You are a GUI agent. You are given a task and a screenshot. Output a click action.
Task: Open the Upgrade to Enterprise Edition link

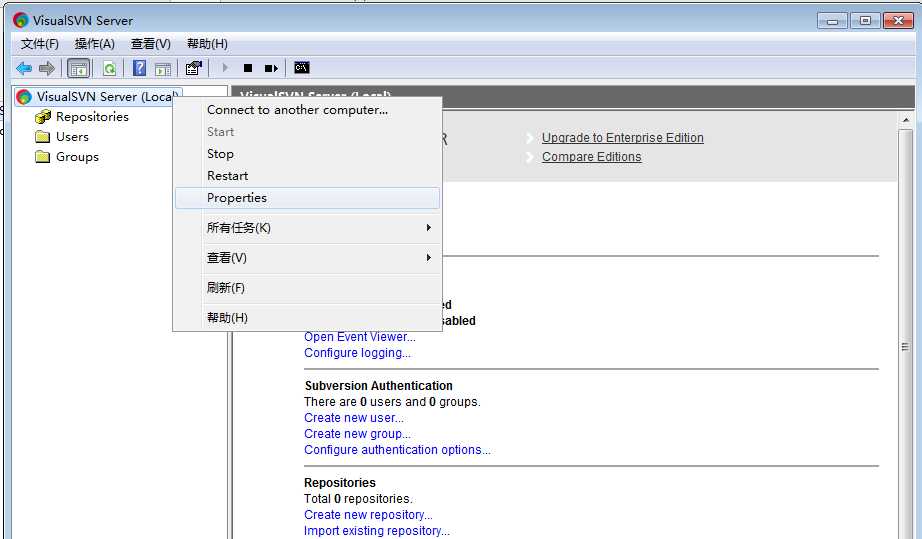point(623,138)
